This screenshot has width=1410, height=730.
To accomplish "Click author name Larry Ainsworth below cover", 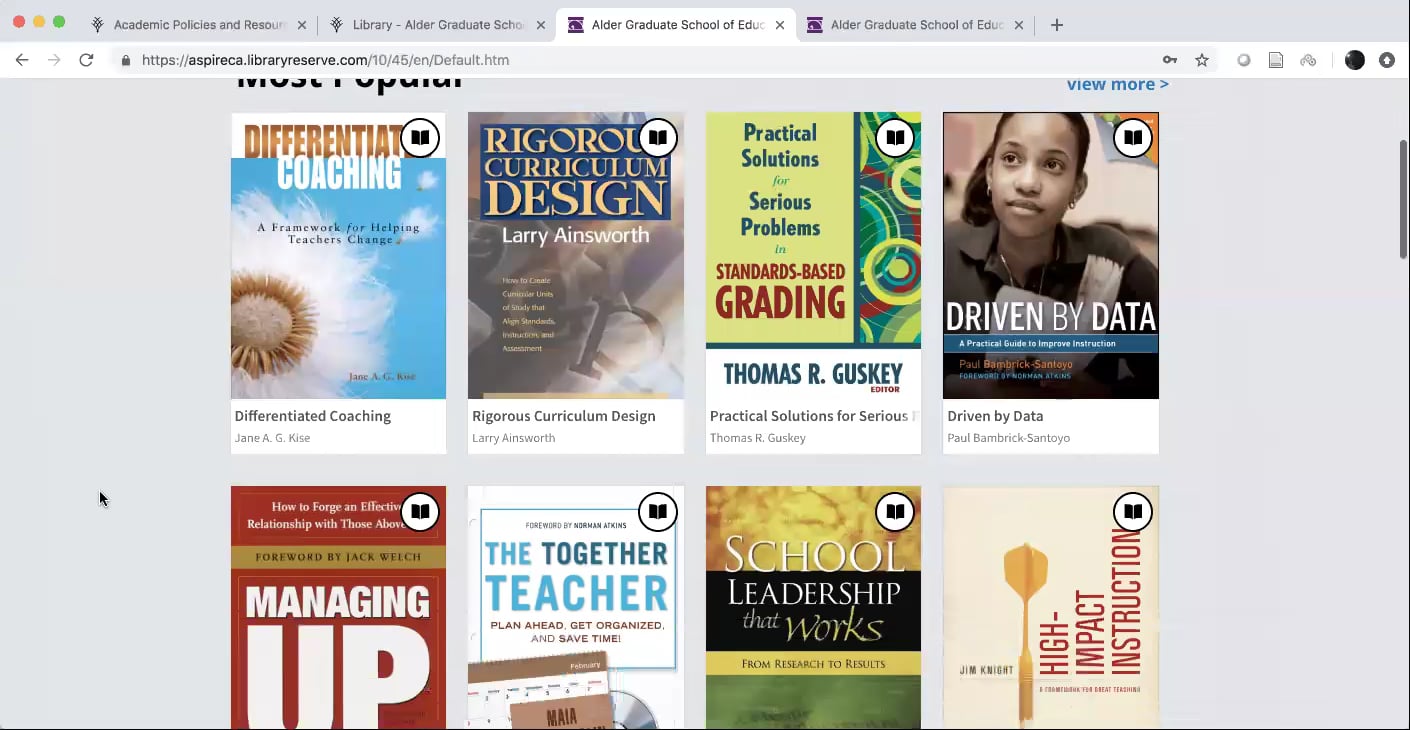I will pyautogui.click(x=513, y=438).
